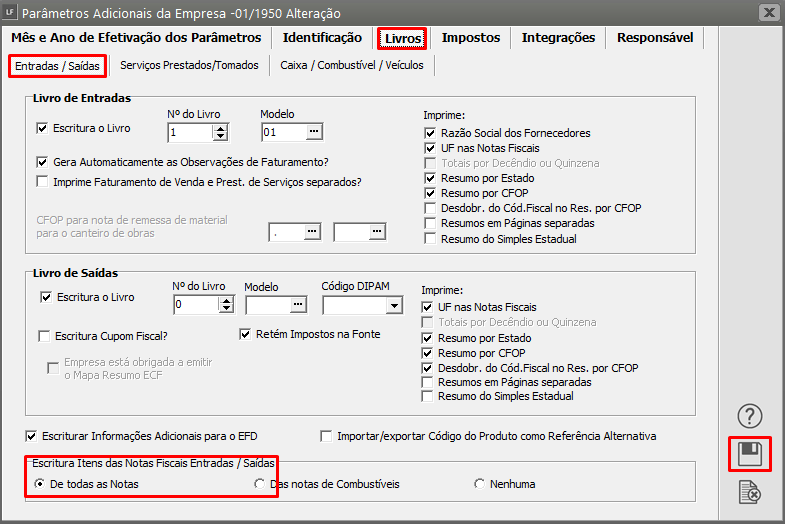
Task: Select the Nenhuma radio option
Action: [x=480, y=484]
